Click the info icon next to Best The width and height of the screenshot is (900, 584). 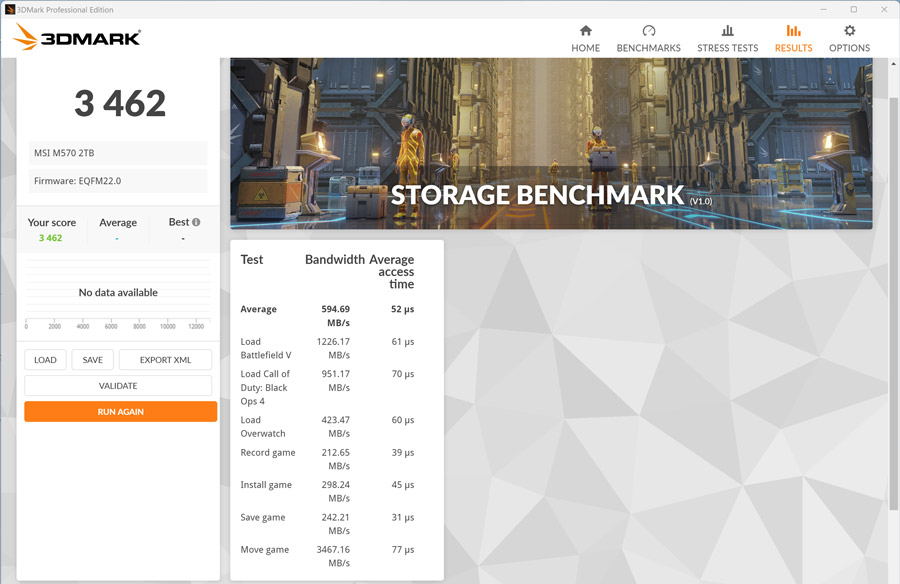pos(196,222)
